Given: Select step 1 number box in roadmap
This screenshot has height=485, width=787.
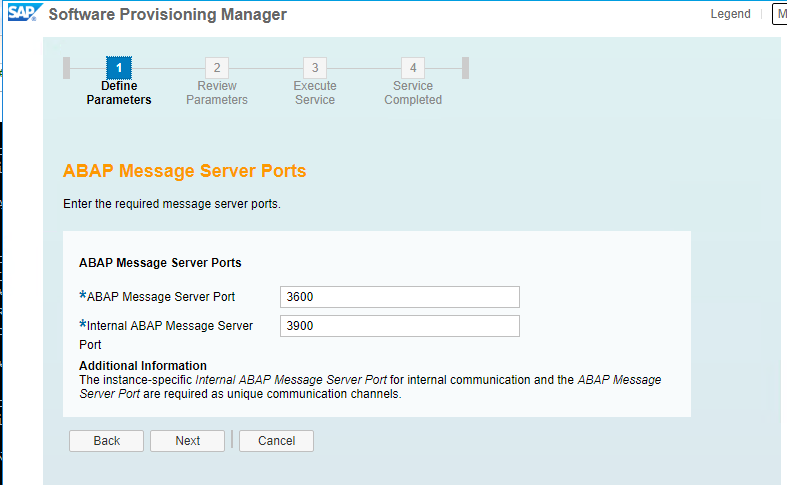Looking at the screenshot, I should pos(119,68).
